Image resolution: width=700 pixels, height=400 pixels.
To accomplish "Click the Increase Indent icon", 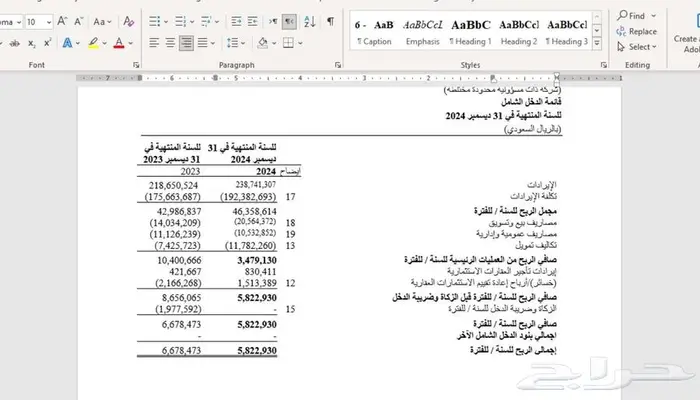I will coord(253,21).
